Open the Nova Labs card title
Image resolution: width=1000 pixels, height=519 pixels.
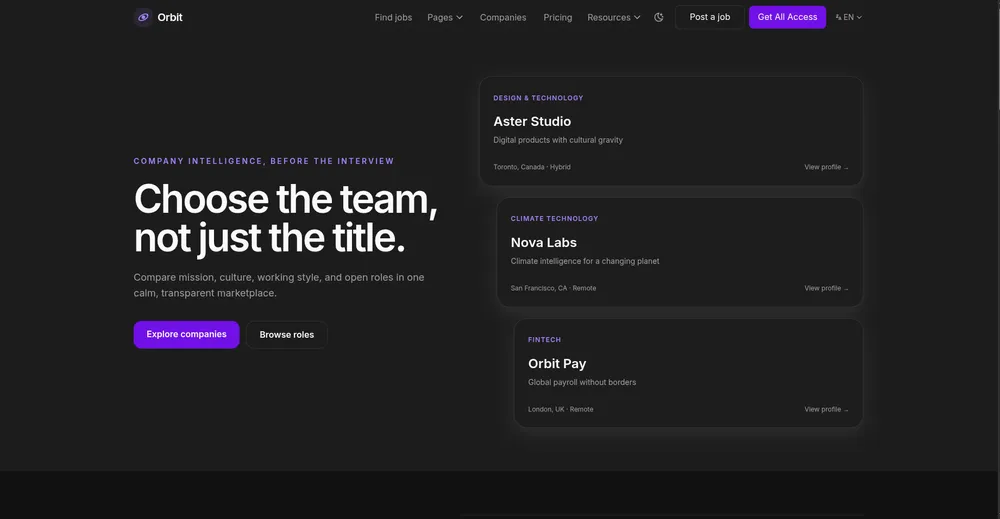543,242
